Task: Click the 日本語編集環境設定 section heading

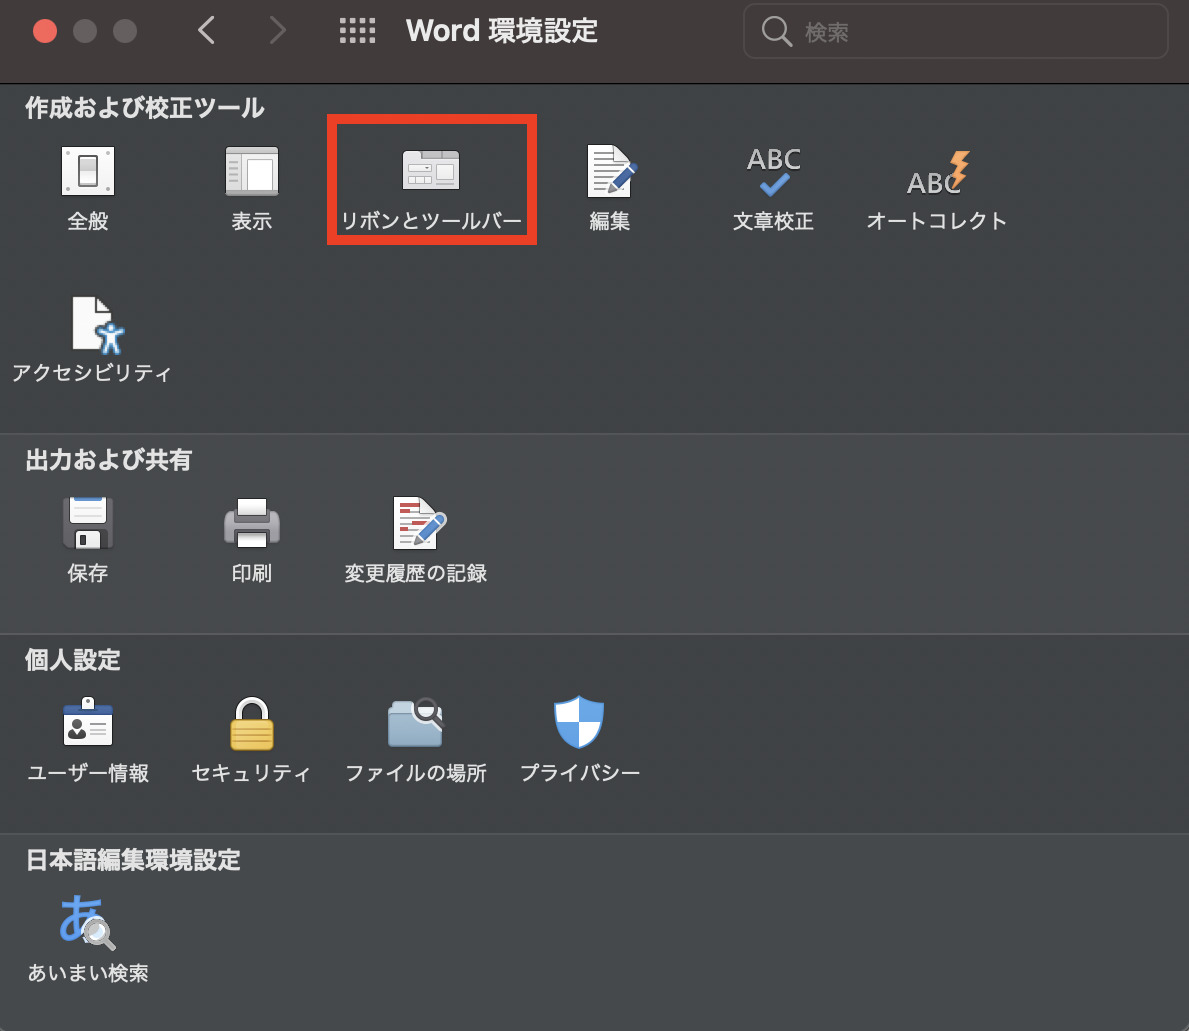Action: (x=133, y=860)
